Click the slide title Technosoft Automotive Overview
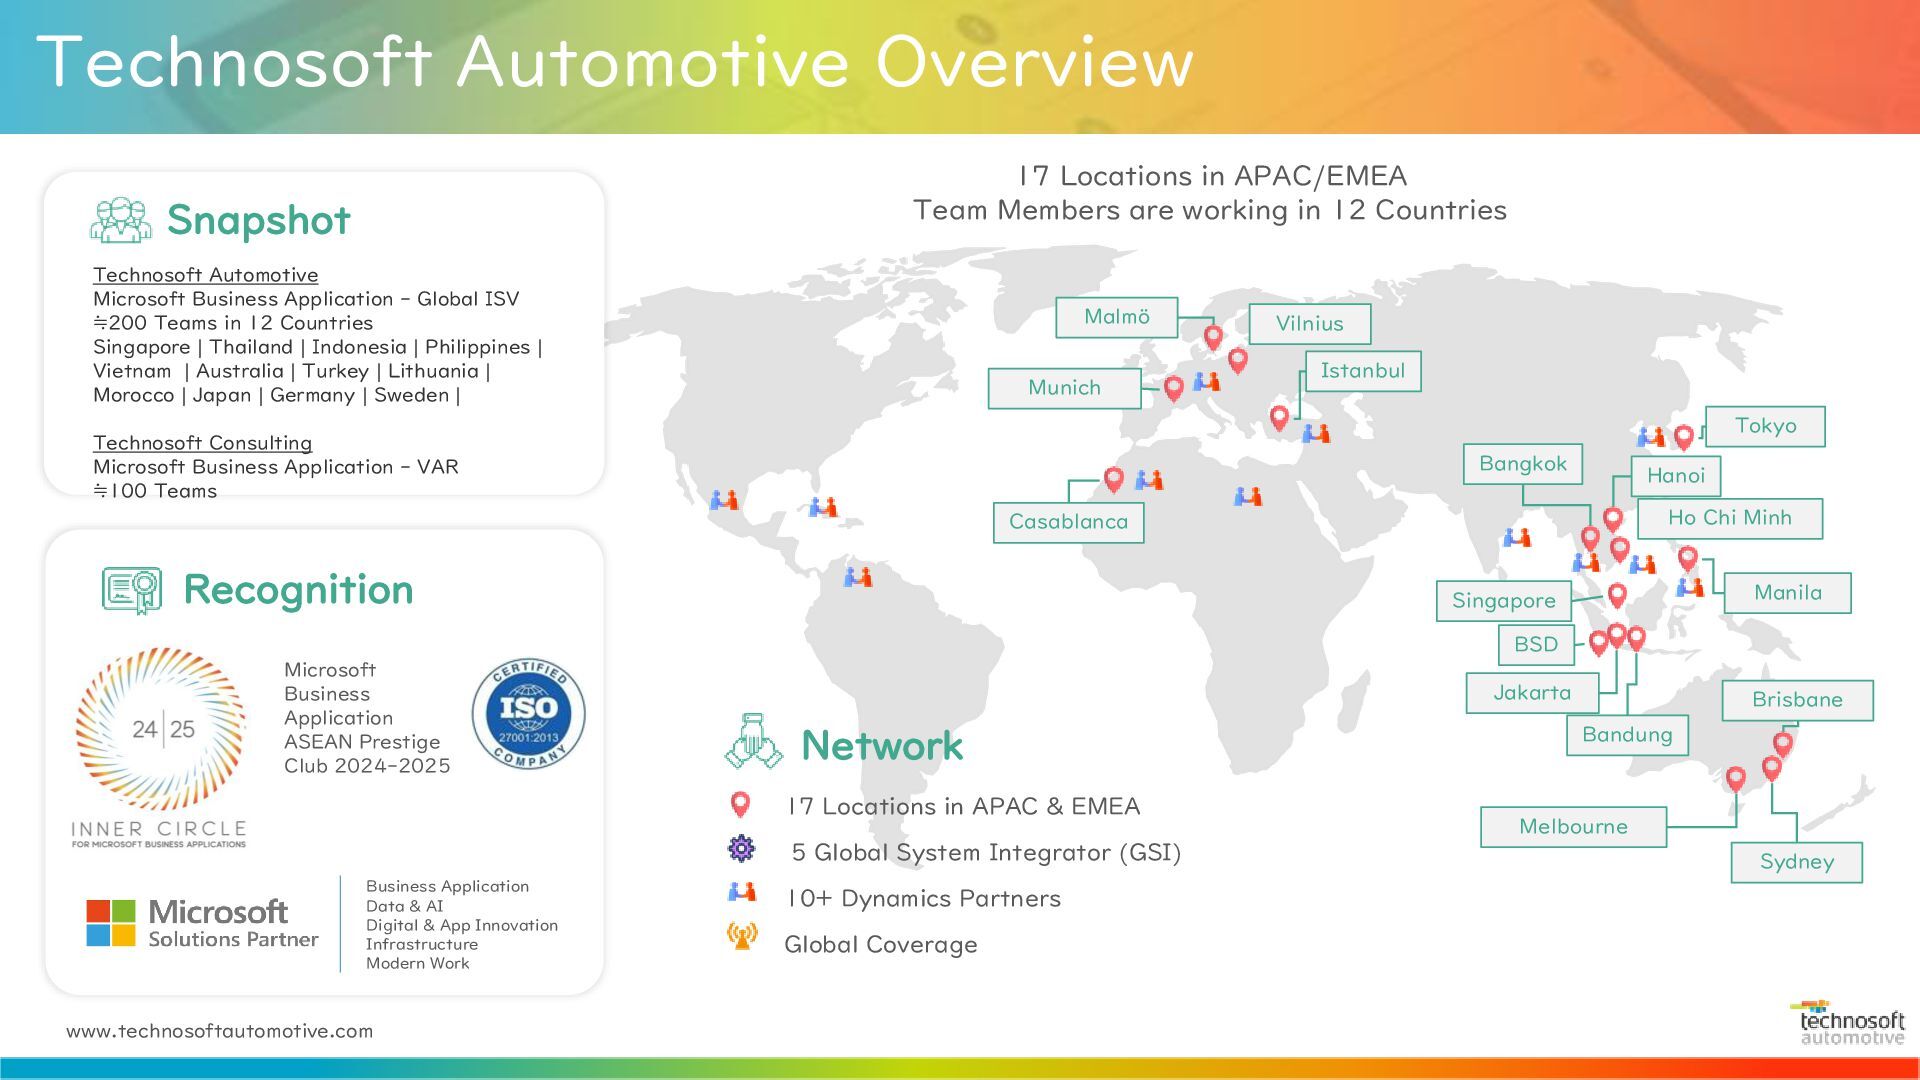 615,62
